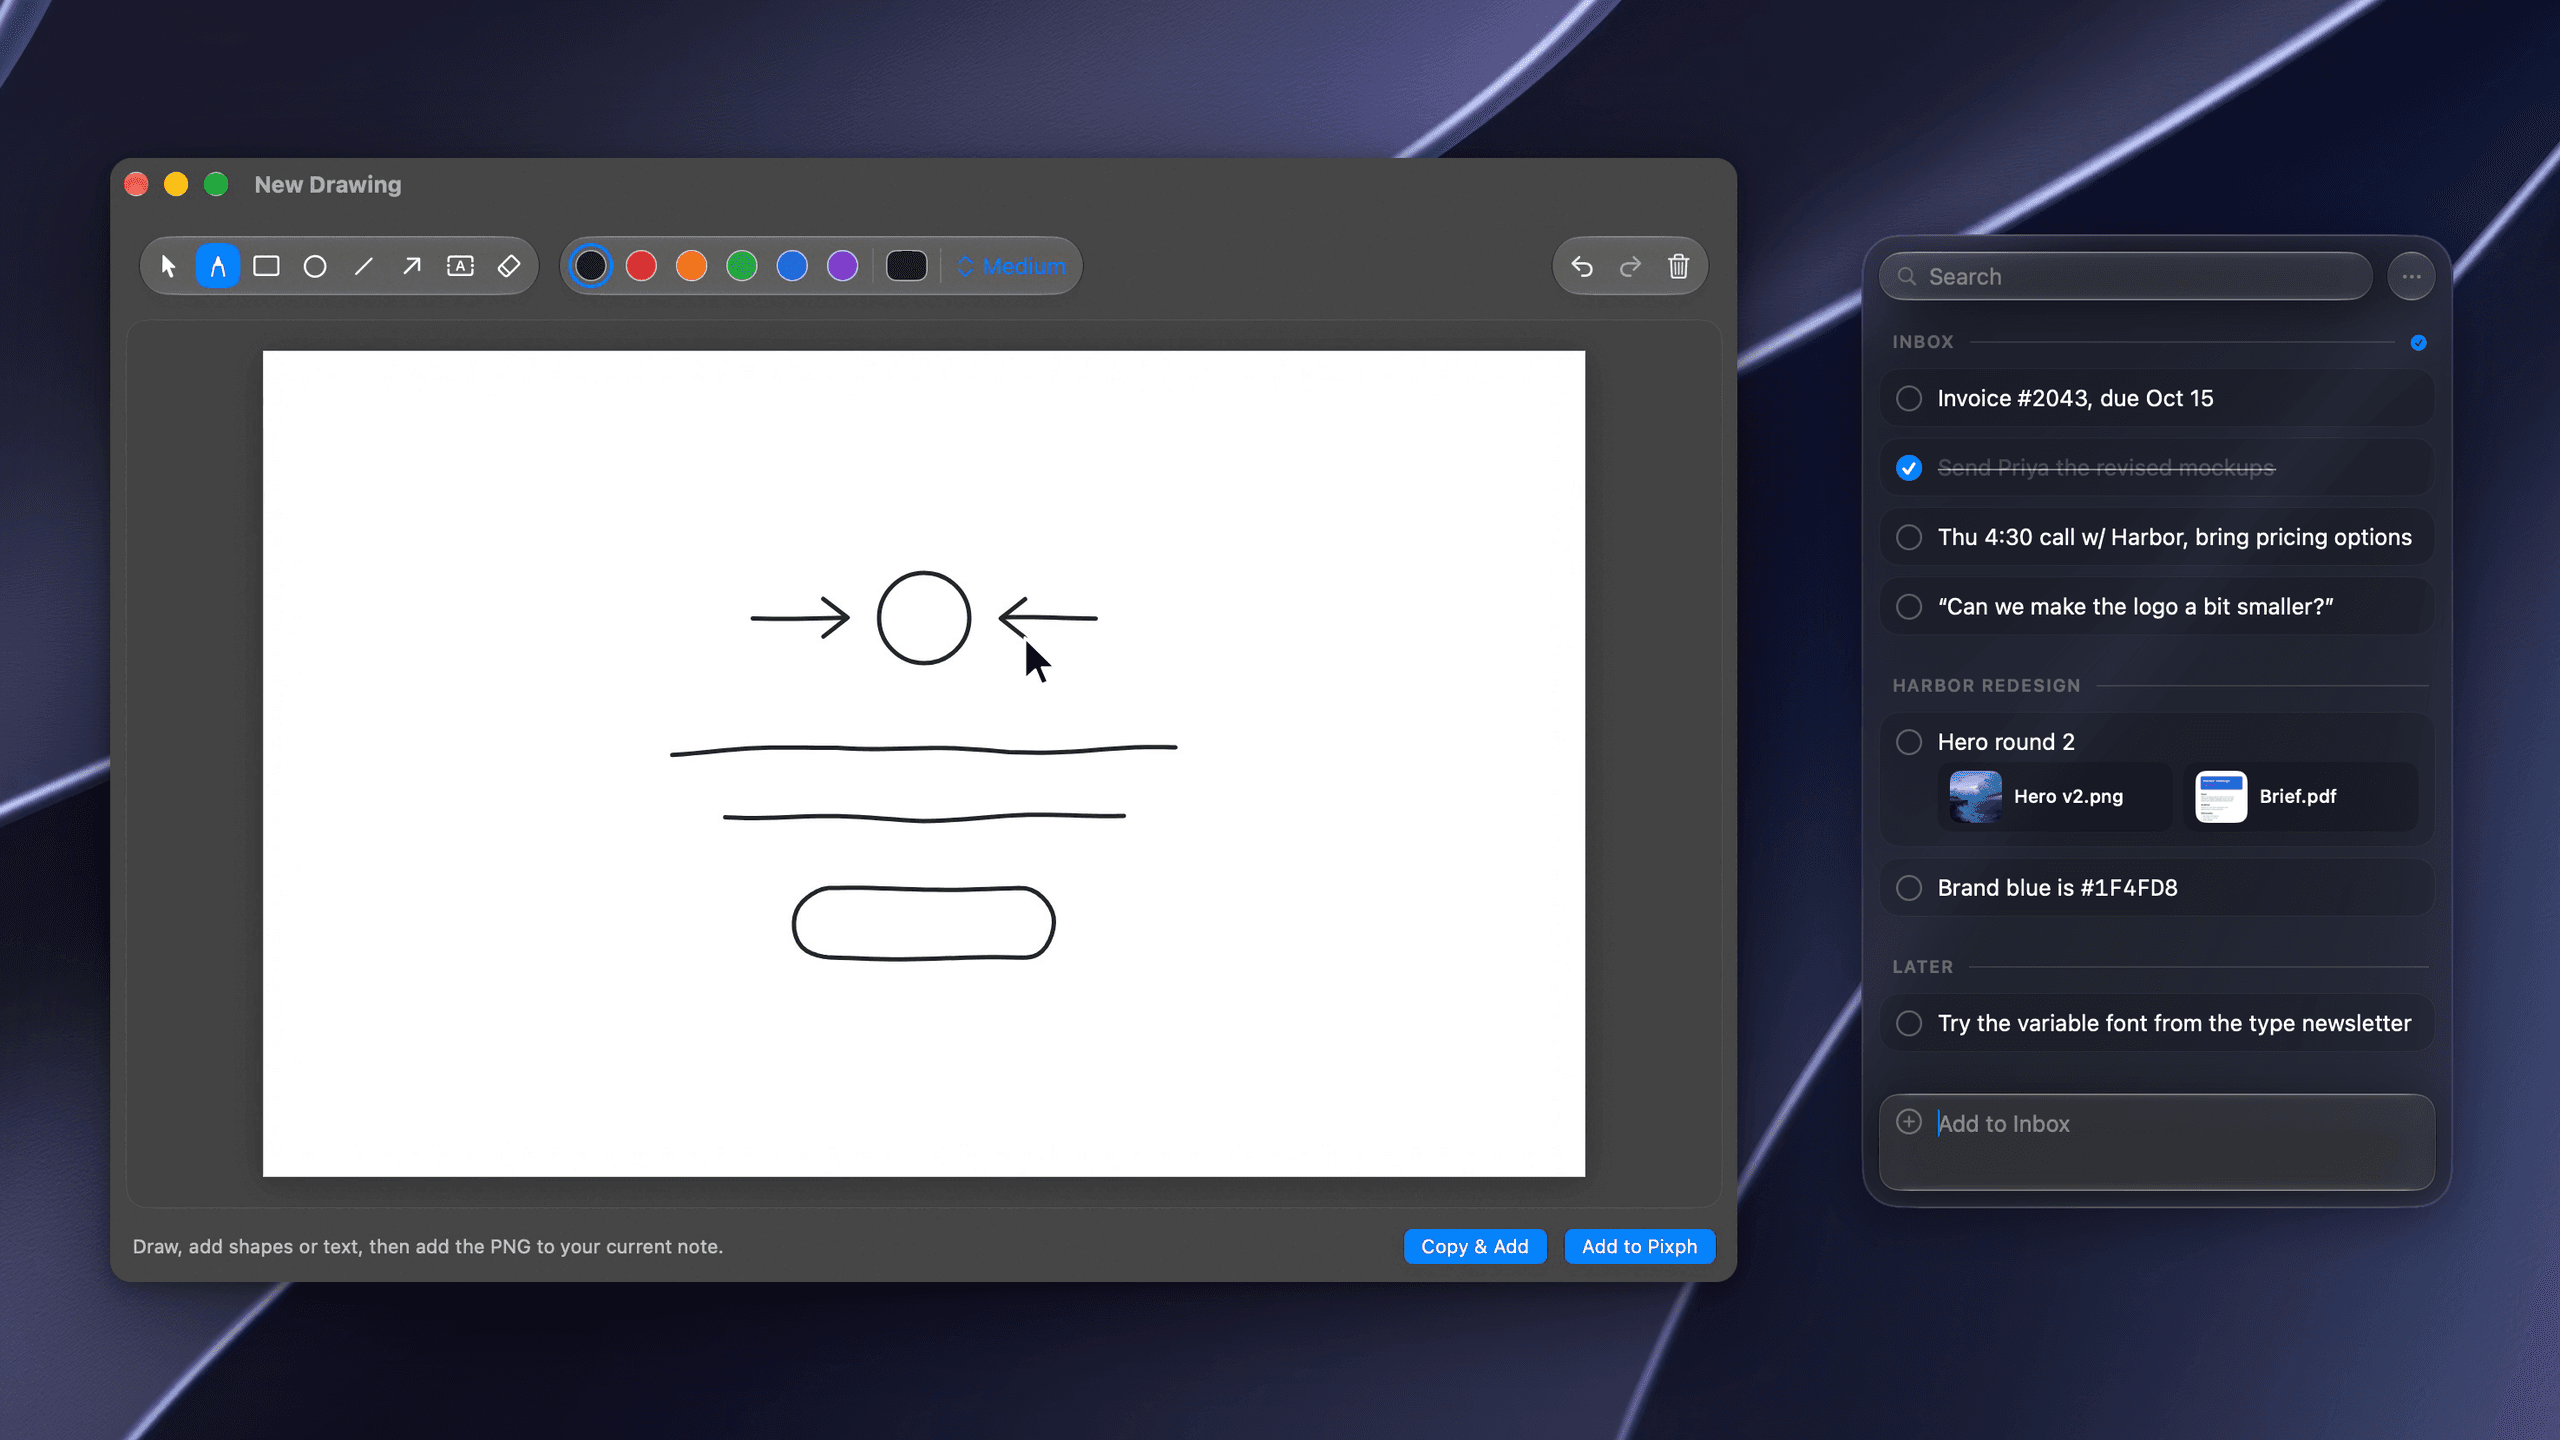Select the Line tool

coord(363,266)
